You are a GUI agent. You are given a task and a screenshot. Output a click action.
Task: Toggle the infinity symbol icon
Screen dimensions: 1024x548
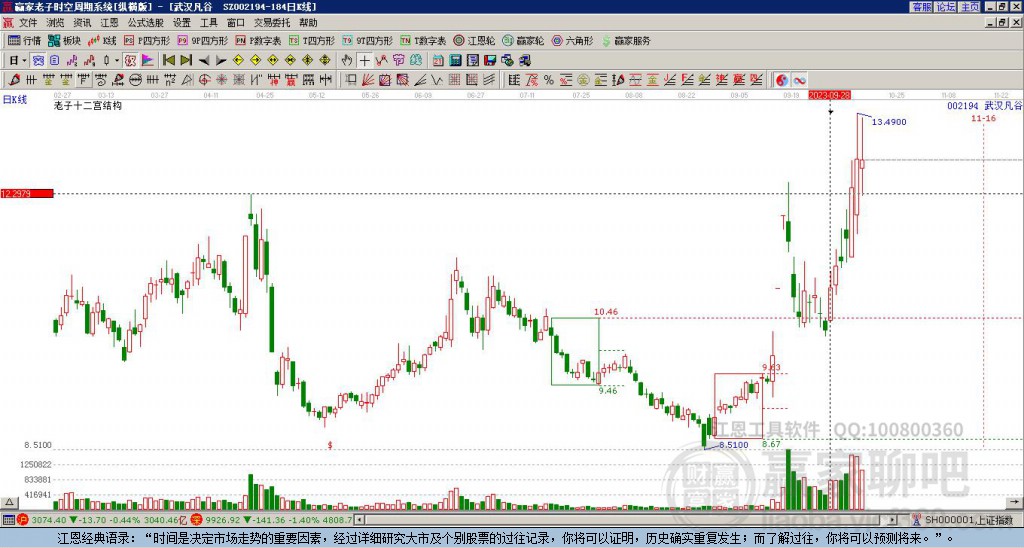pyautogui.click(x=799, y=80)
